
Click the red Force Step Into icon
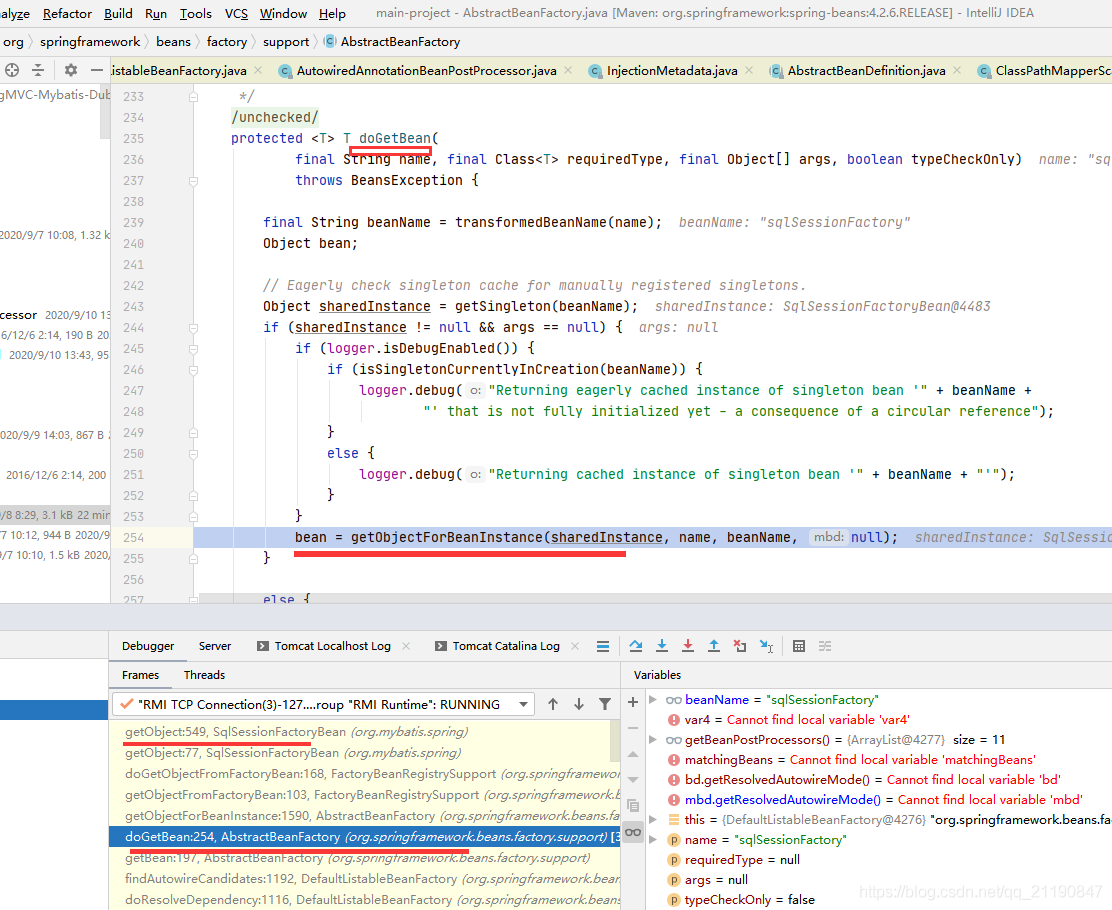tap(688, 645)
